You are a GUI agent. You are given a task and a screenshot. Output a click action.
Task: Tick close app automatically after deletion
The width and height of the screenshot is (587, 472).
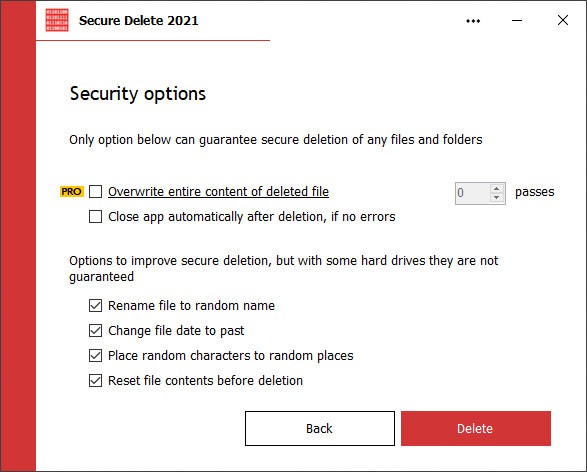pos(95,217)
